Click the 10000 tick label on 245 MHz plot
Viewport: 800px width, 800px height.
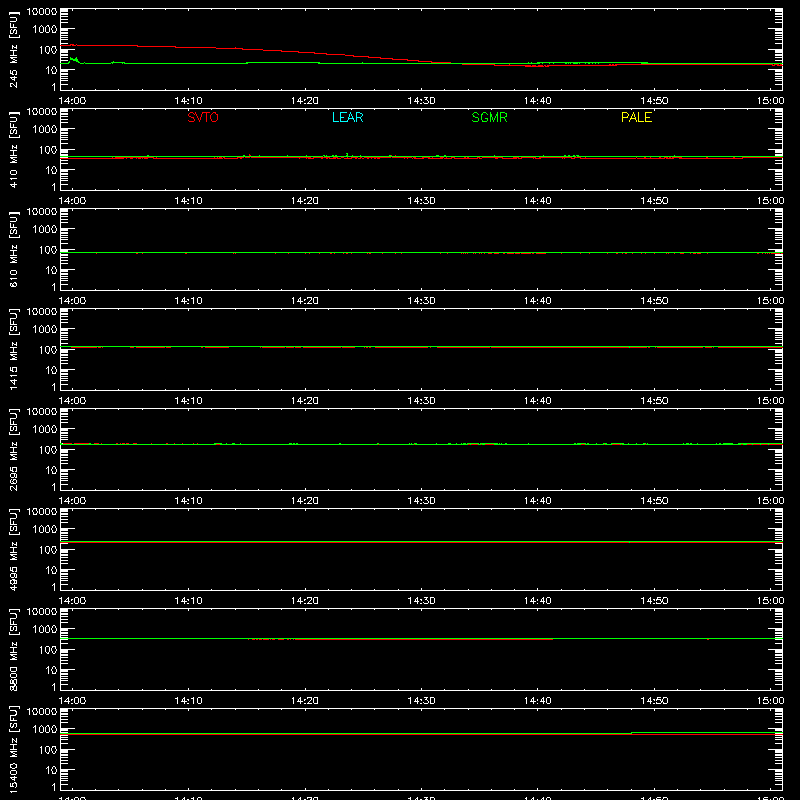pos(42,12)
